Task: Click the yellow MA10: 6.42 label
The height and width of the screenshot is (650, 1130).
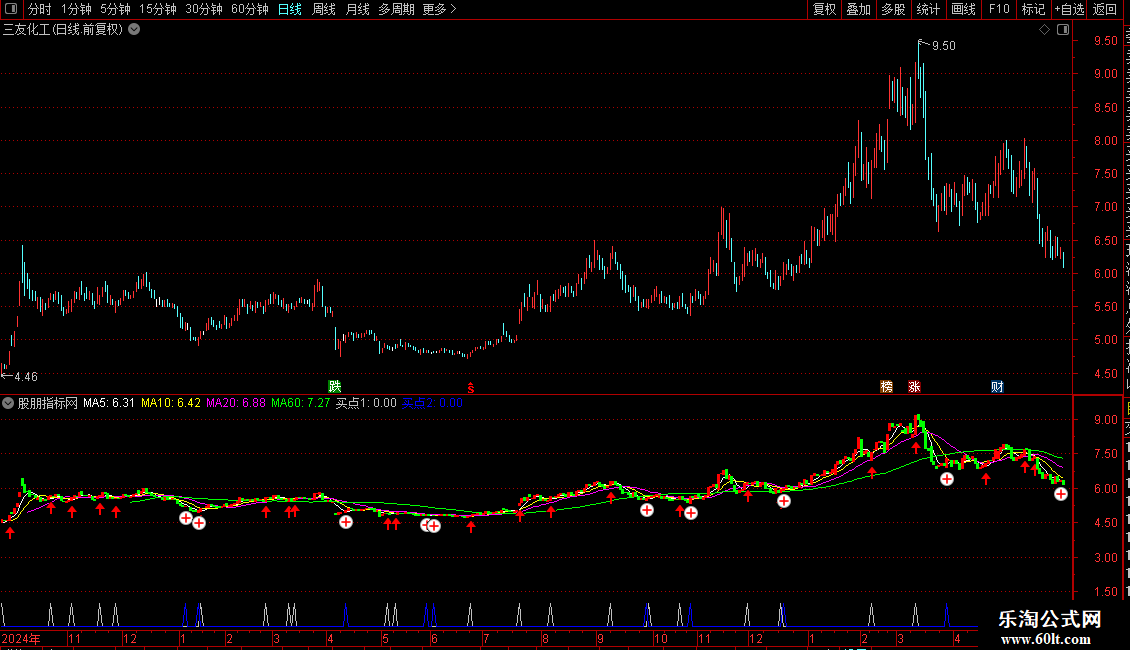Action: click(x=171, y=403)
